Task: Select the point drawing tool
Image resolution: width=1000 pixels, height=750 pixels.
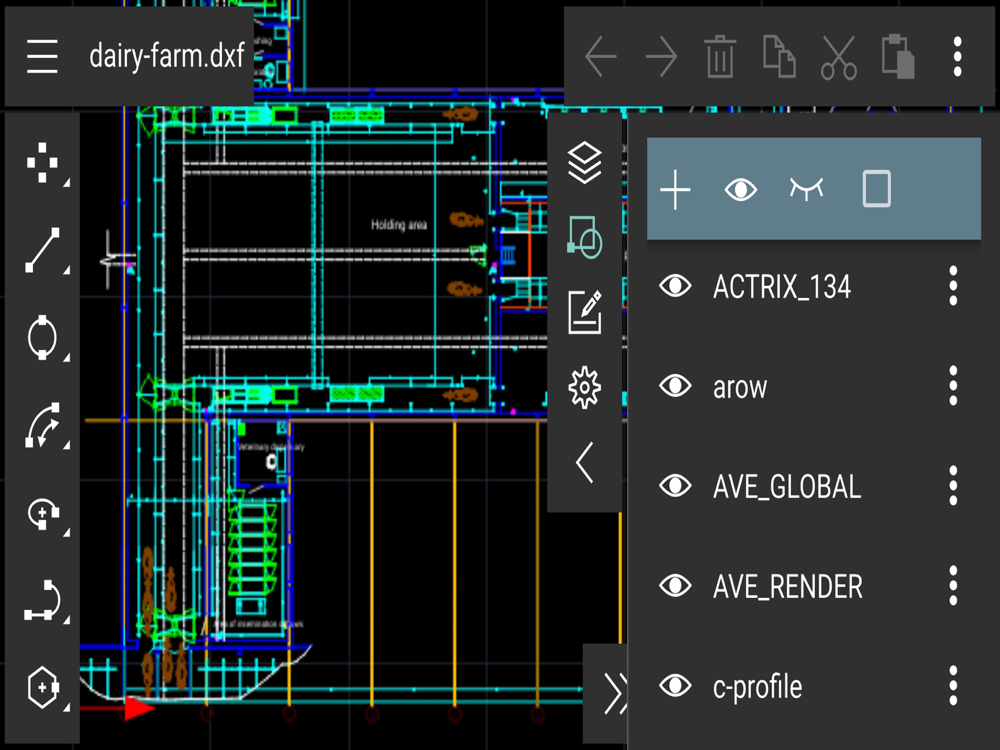Action: [x=43, y=163]
